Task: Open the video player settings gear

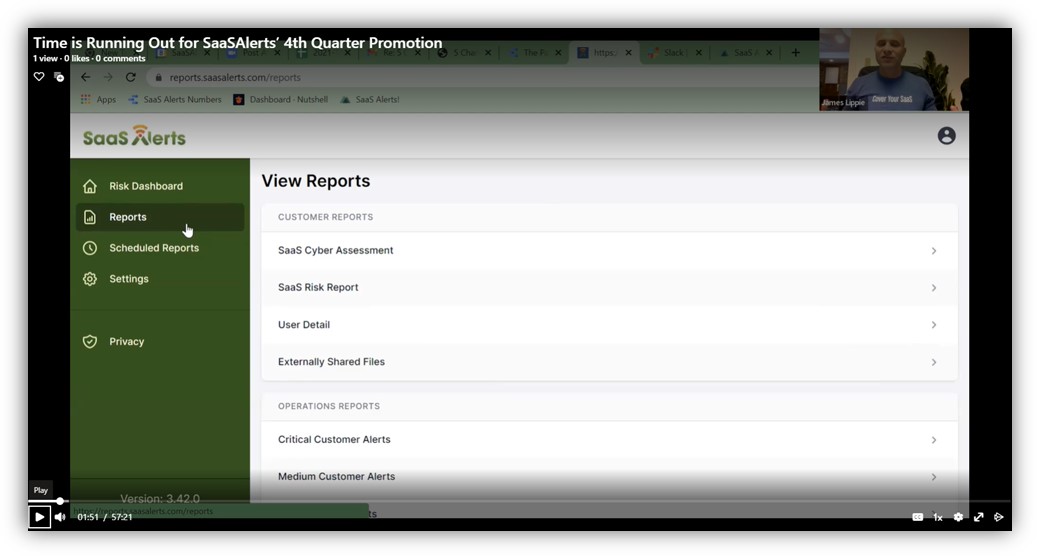Action: [x=958, y=517]
